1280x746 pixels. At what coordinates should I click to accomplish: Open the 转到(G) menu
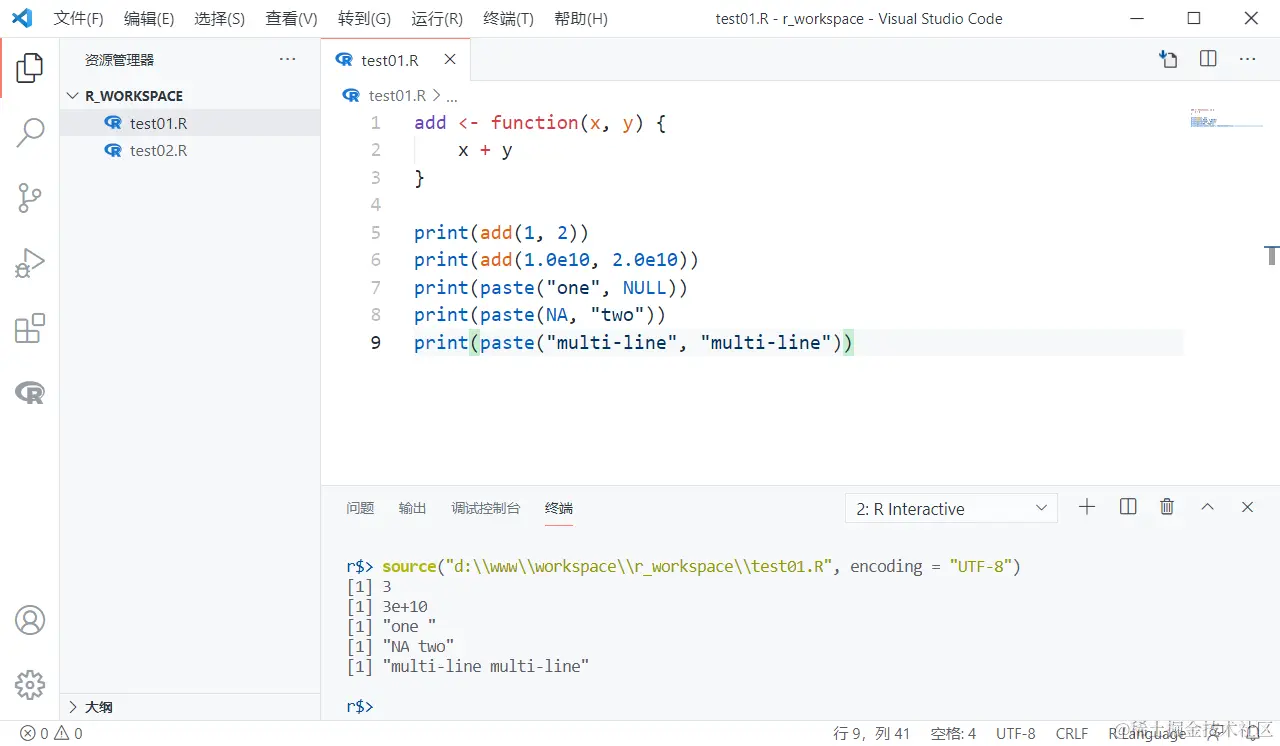coord(364,19)
